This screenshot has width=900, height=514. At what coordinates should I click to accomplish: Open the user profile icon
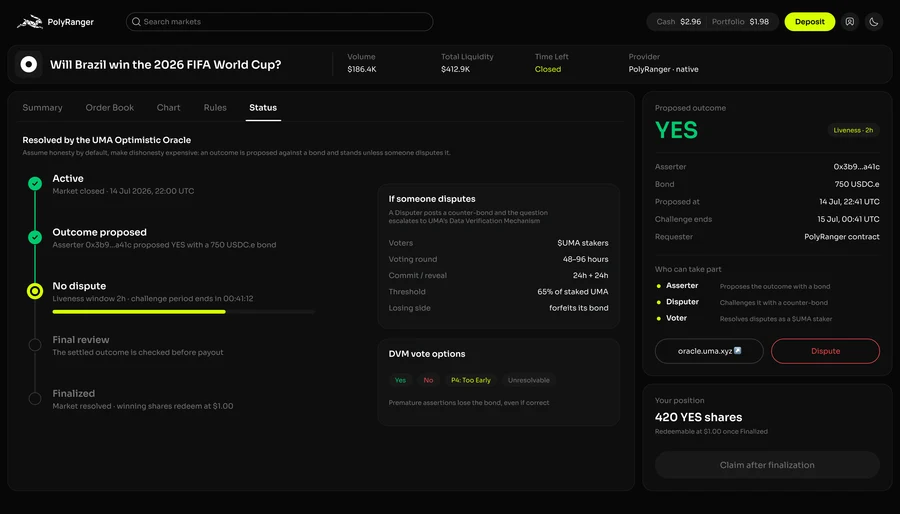click(849, 22)
